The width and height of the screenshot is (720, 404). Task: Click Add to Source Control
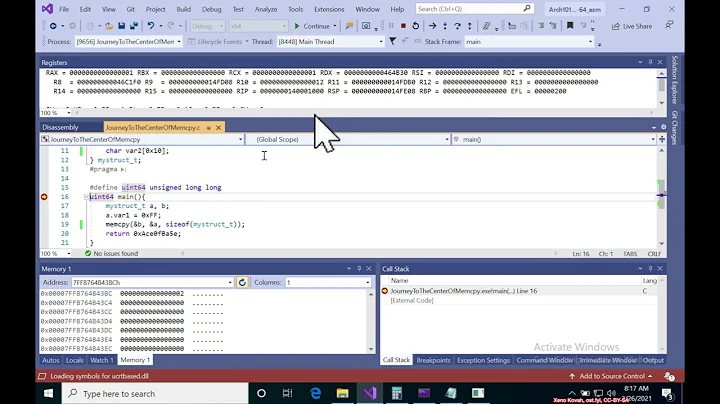[612, 376]
